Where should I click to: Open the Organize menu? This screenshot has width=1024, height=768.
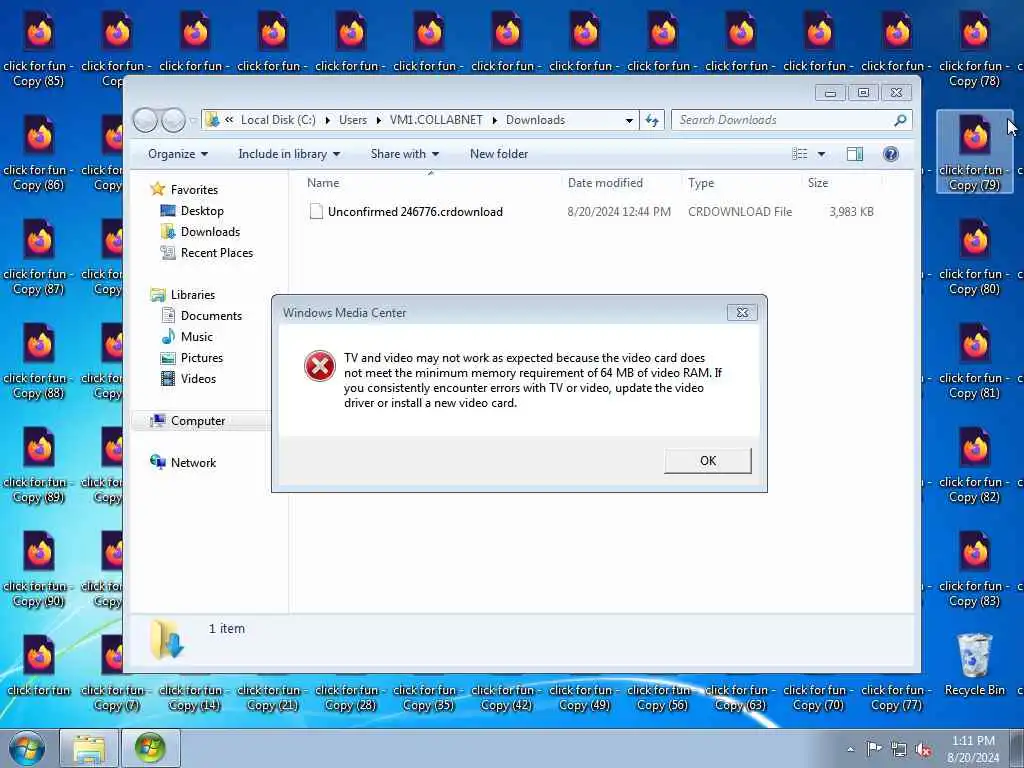(x=178, y=154)
